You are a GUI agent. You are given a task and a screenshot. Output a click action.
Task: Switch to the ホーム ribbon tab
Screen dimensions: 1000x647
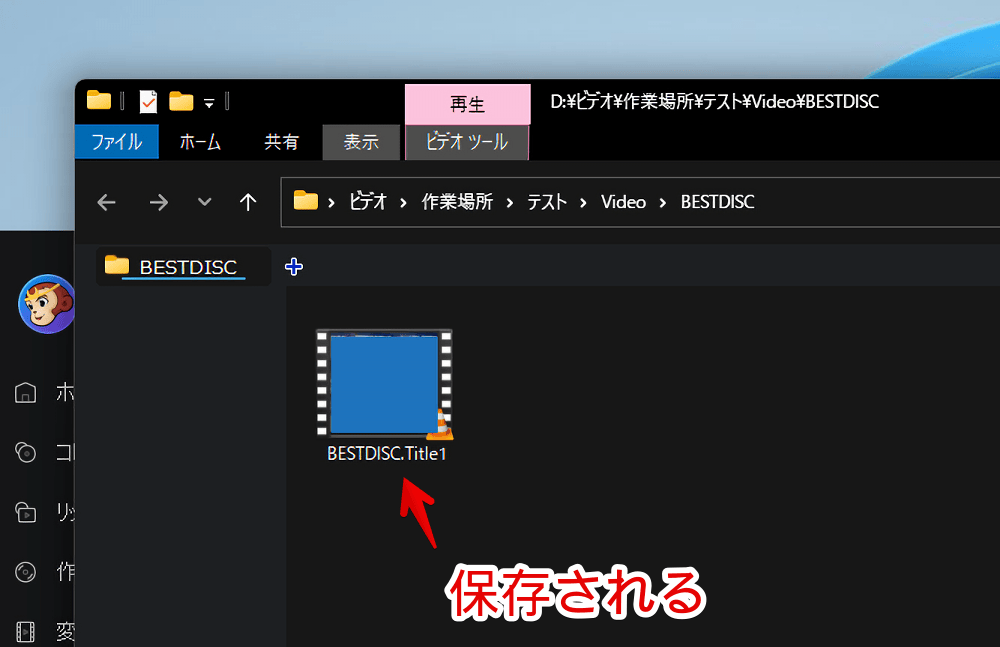pos(200,141)
